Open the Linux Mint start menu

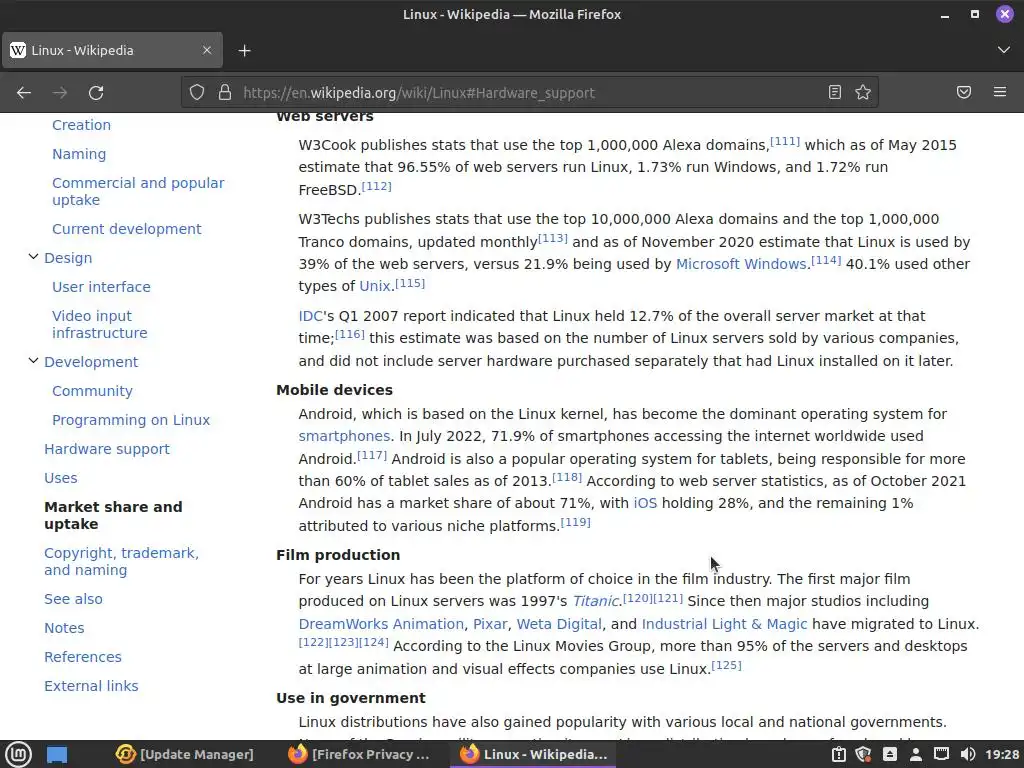18,754
